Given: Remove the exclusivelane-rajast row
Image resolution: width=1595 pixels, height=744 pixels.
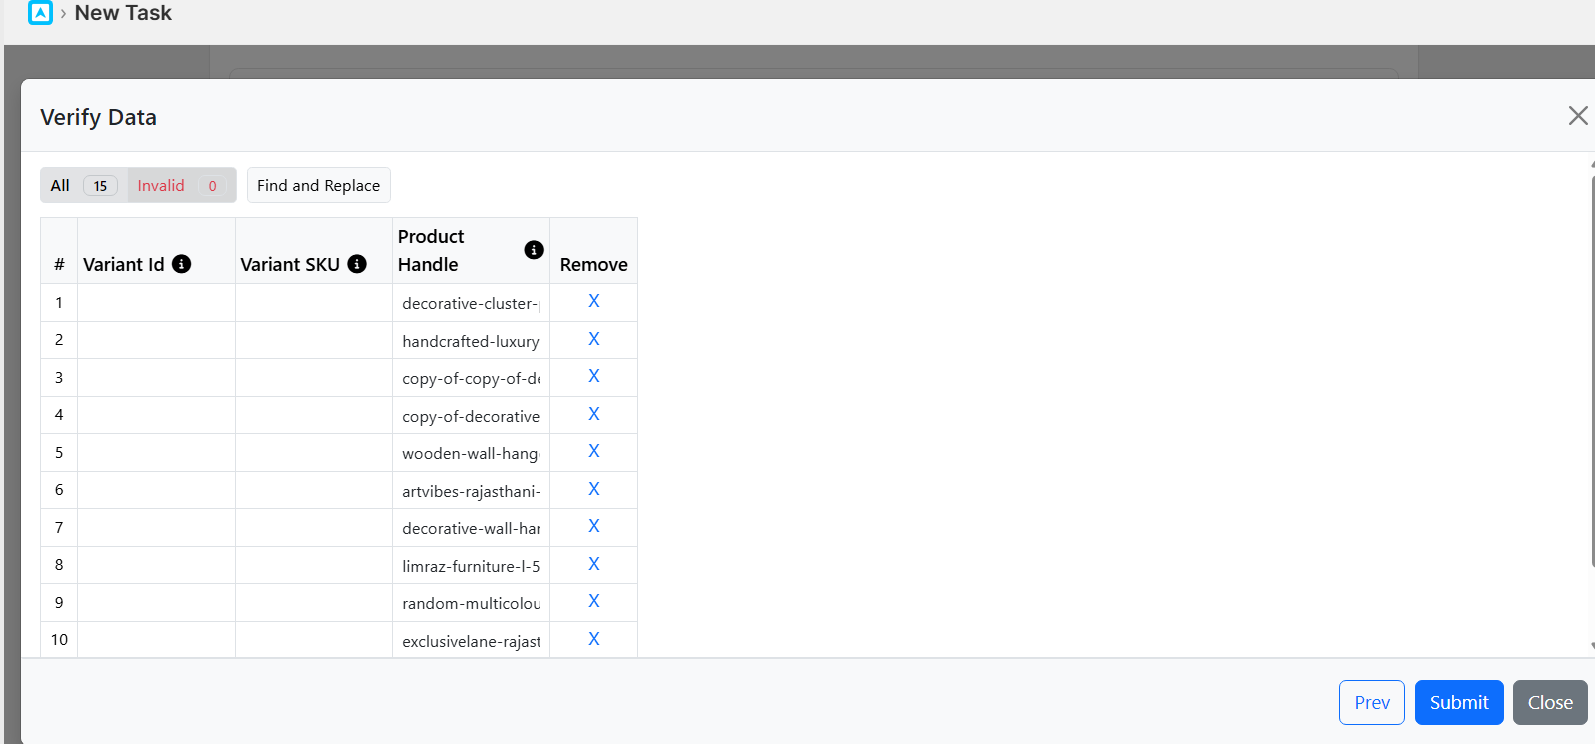Looking at the screenshot, I should [x=594, y=639].
